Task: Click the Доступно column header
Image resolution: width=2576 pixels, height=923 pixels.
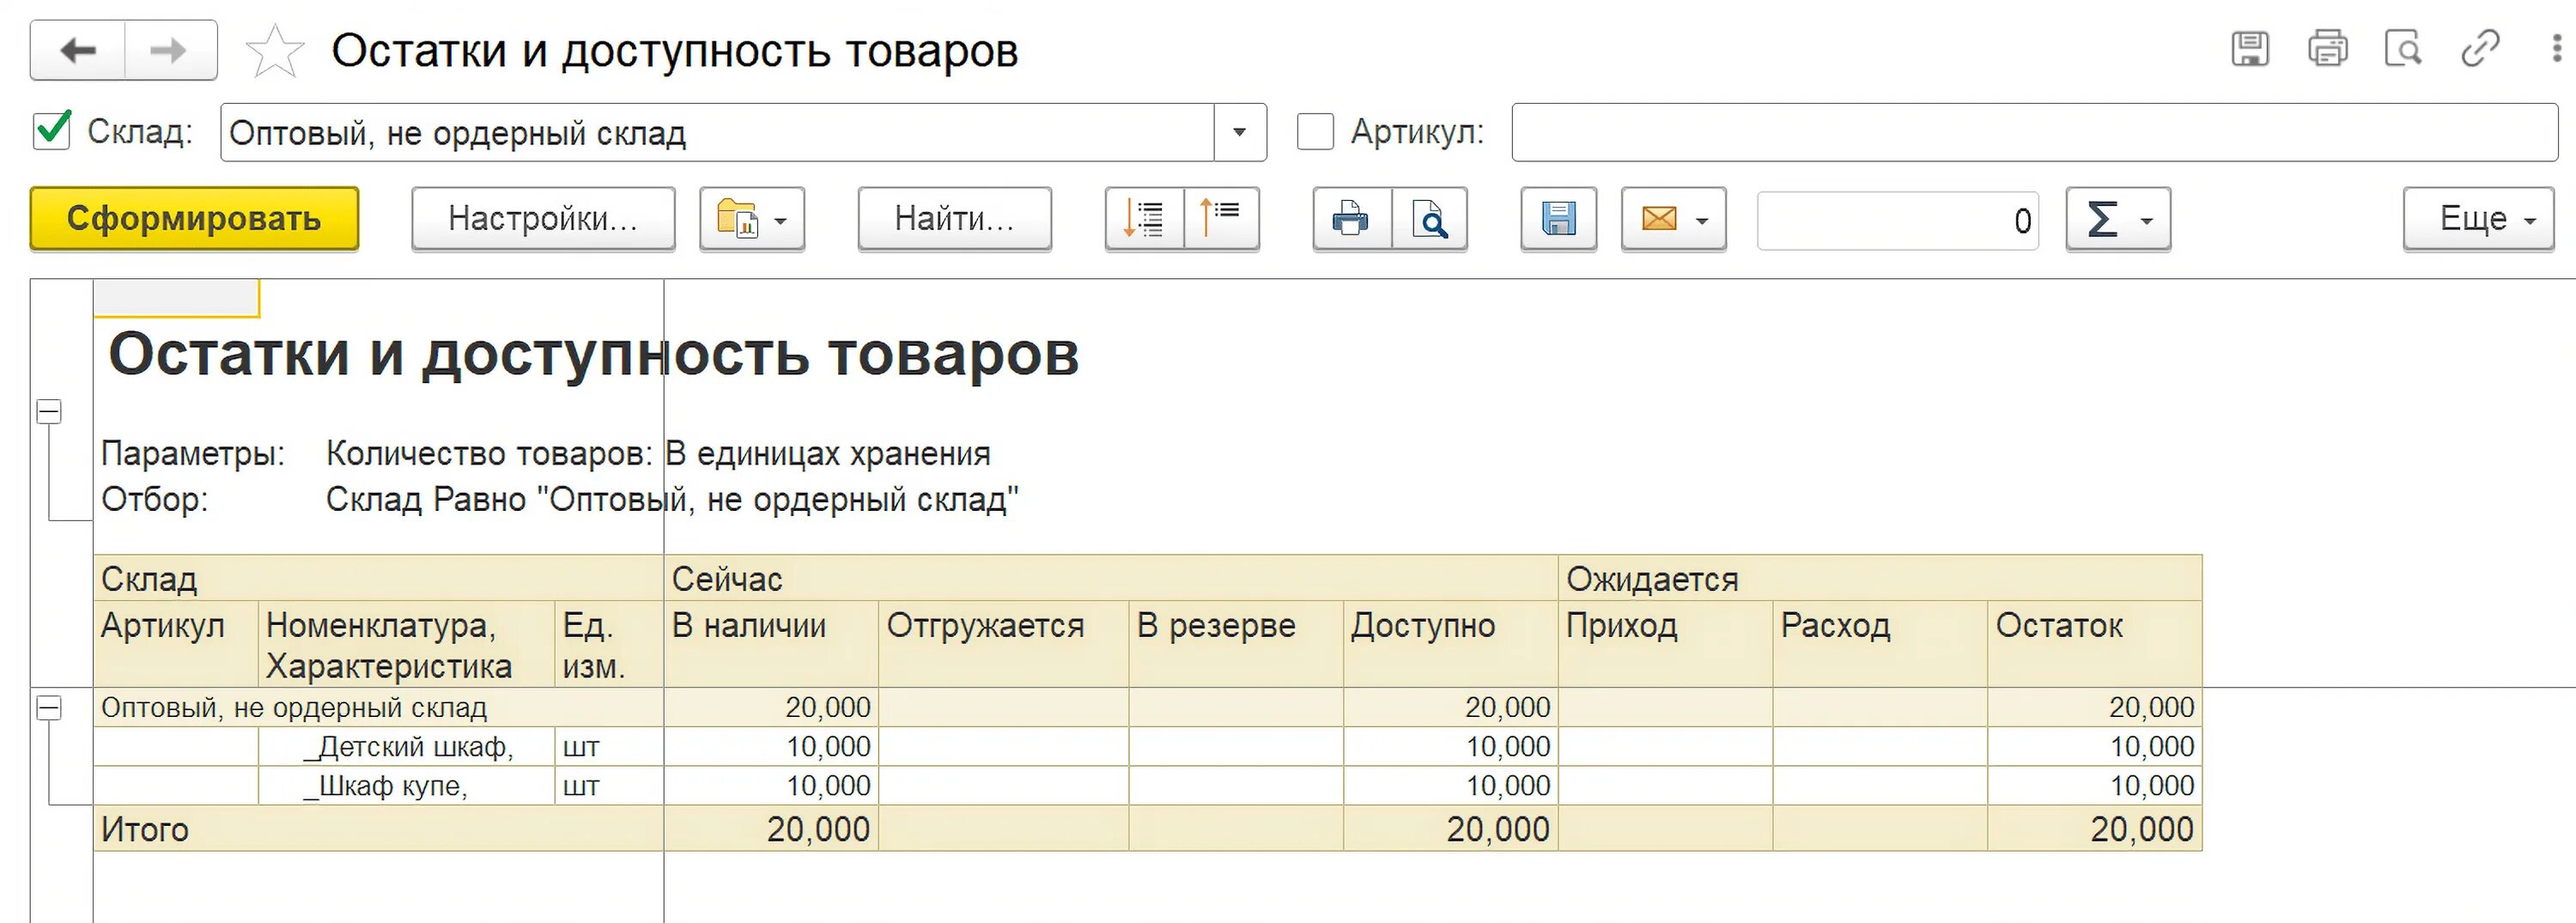Action: [x=1451, y=644]
